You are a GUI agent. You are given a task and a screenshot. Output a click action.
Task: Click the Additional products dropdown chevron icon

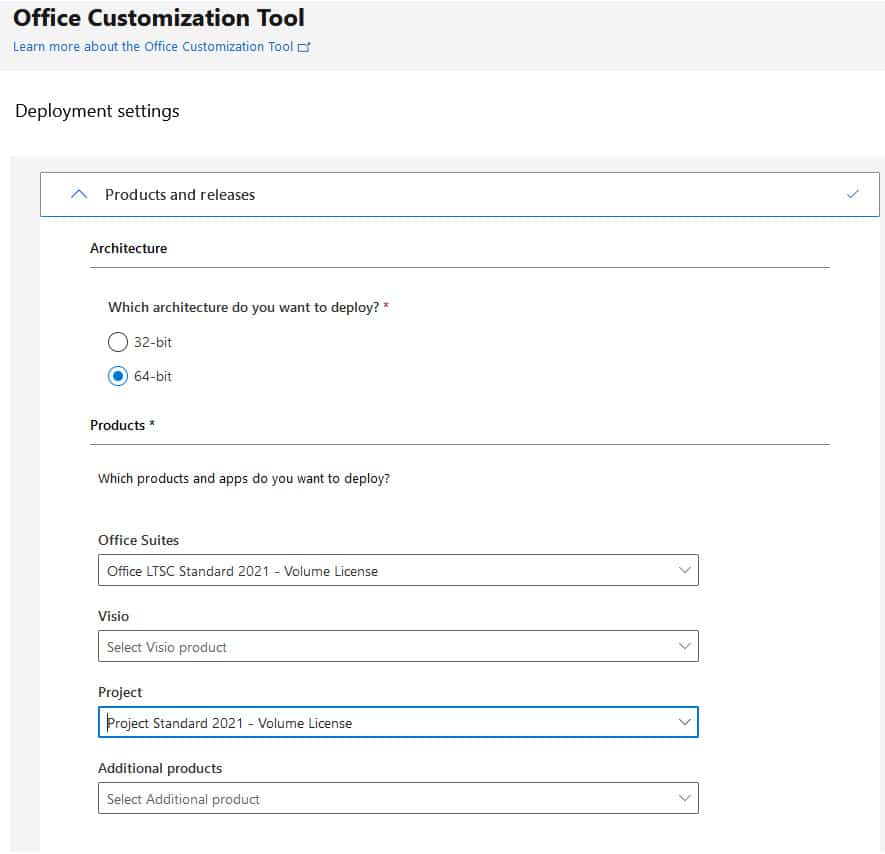(x=686, y=798)
